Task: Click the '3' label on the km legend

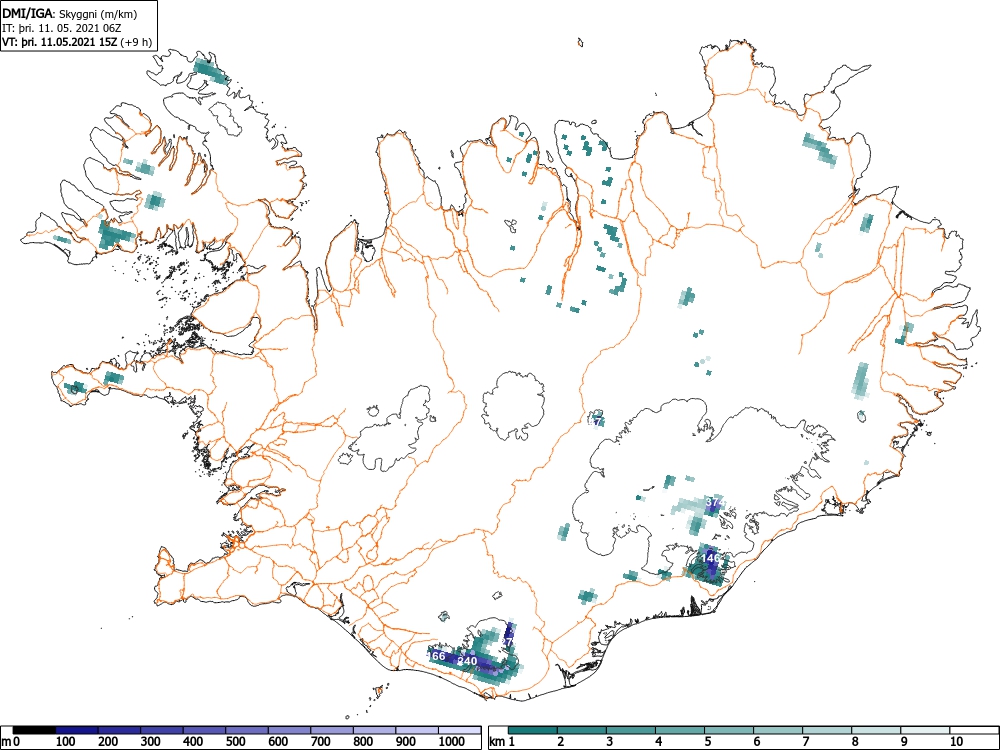Action: tap(610, 742)
